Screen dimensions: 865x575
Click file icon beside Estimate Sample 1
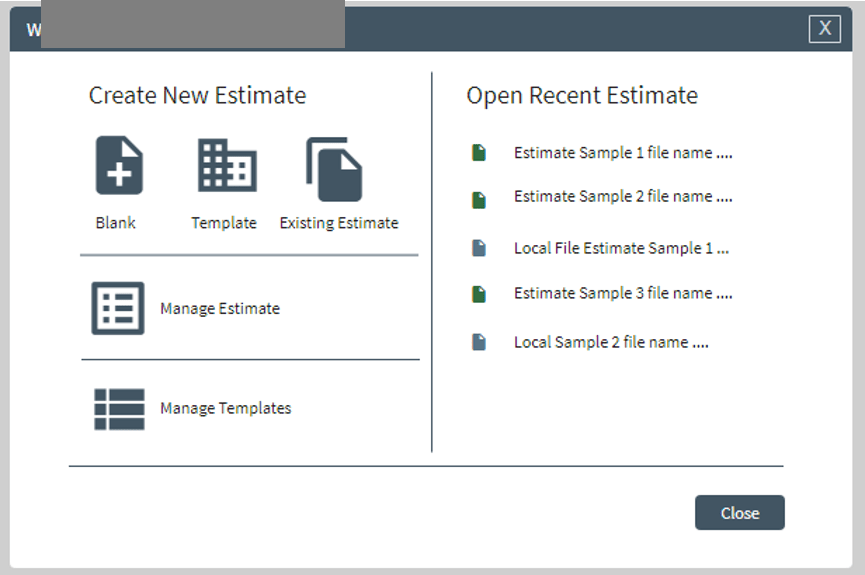[479, 153]
